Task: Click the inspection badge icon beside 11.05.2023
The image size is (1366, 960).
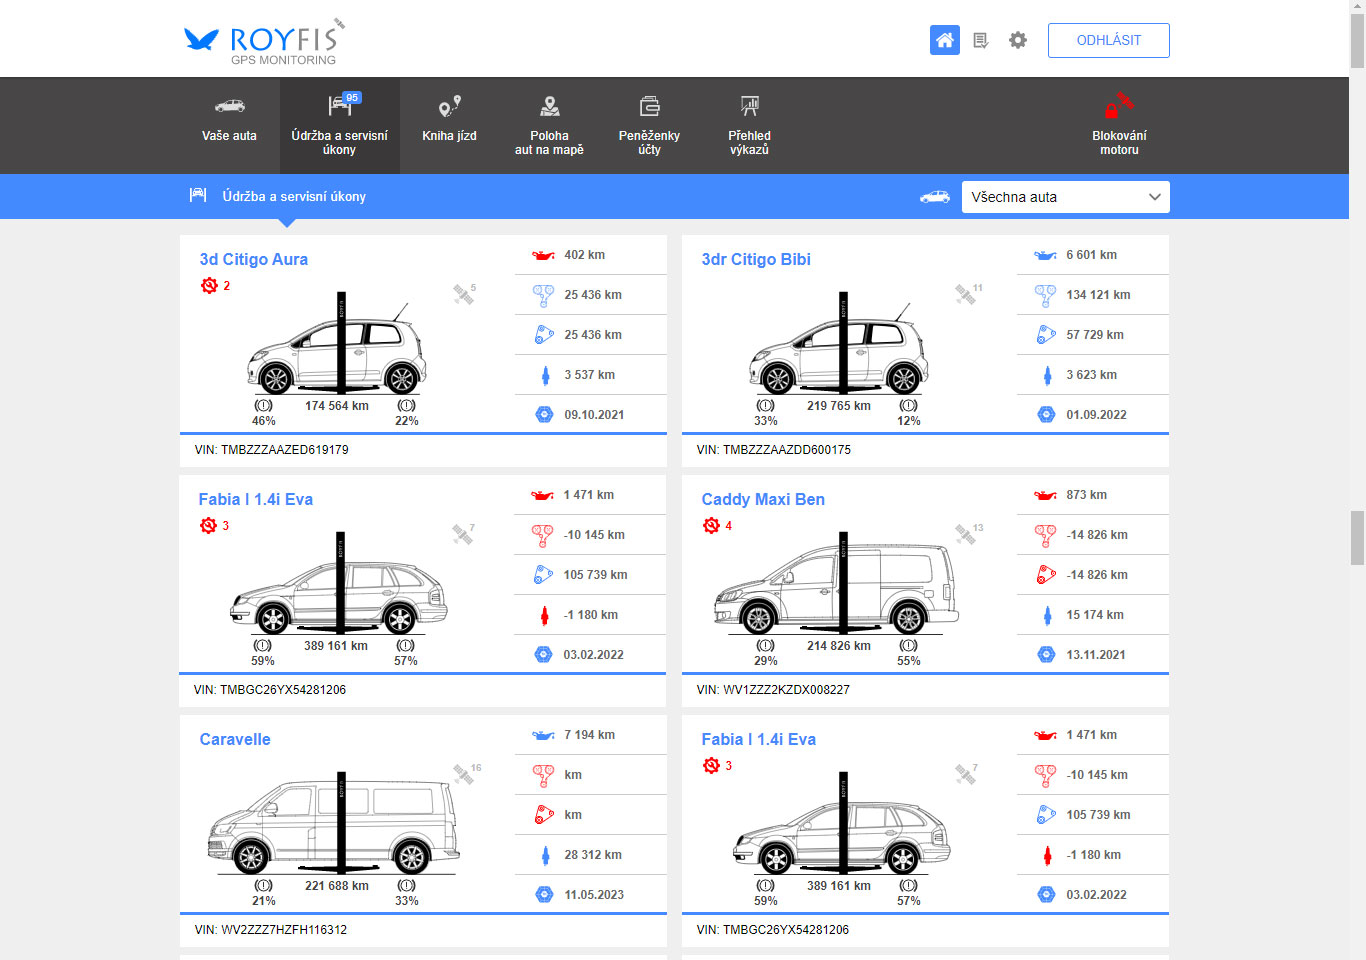Action: pos(544,894)
